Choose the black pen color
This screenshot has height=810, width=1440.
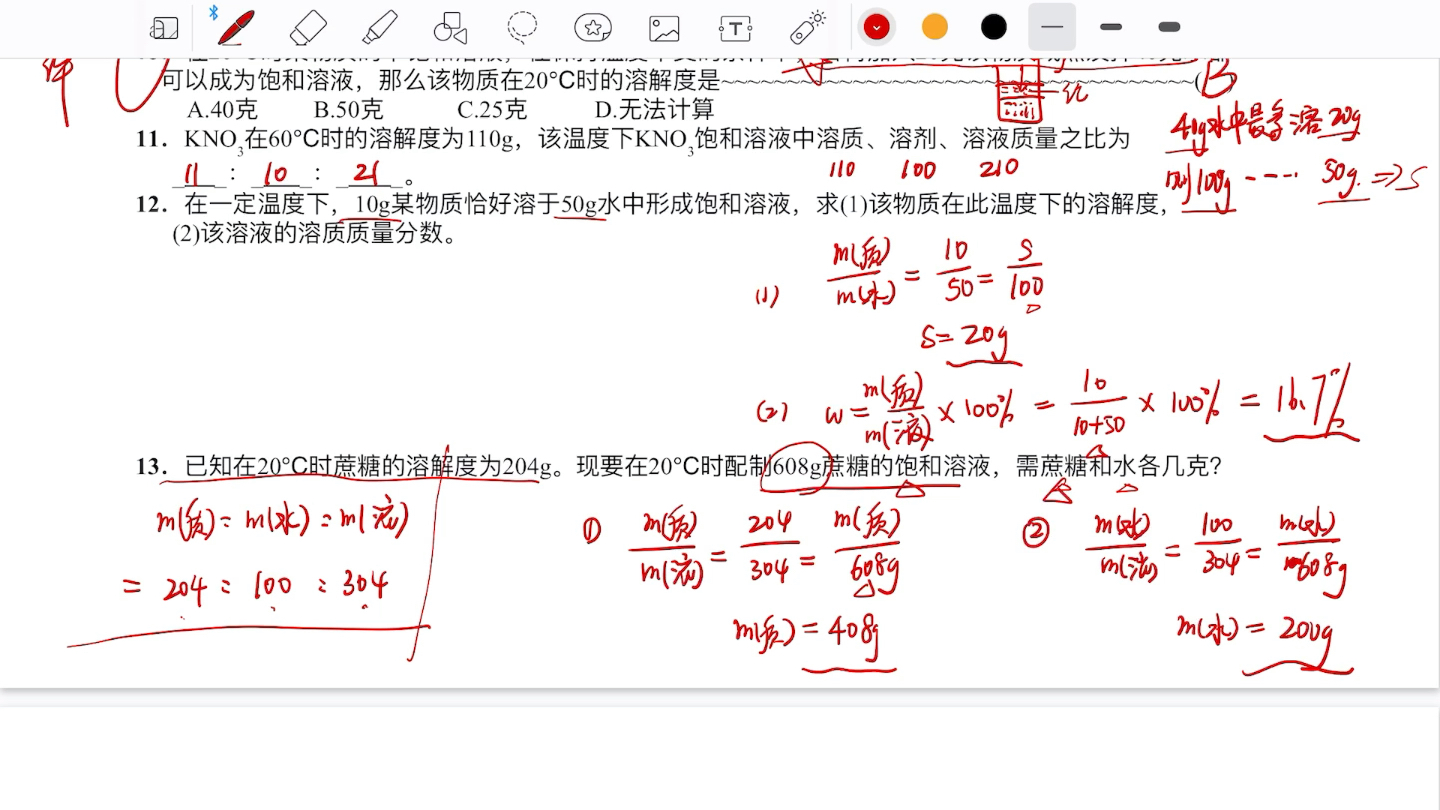993,27
